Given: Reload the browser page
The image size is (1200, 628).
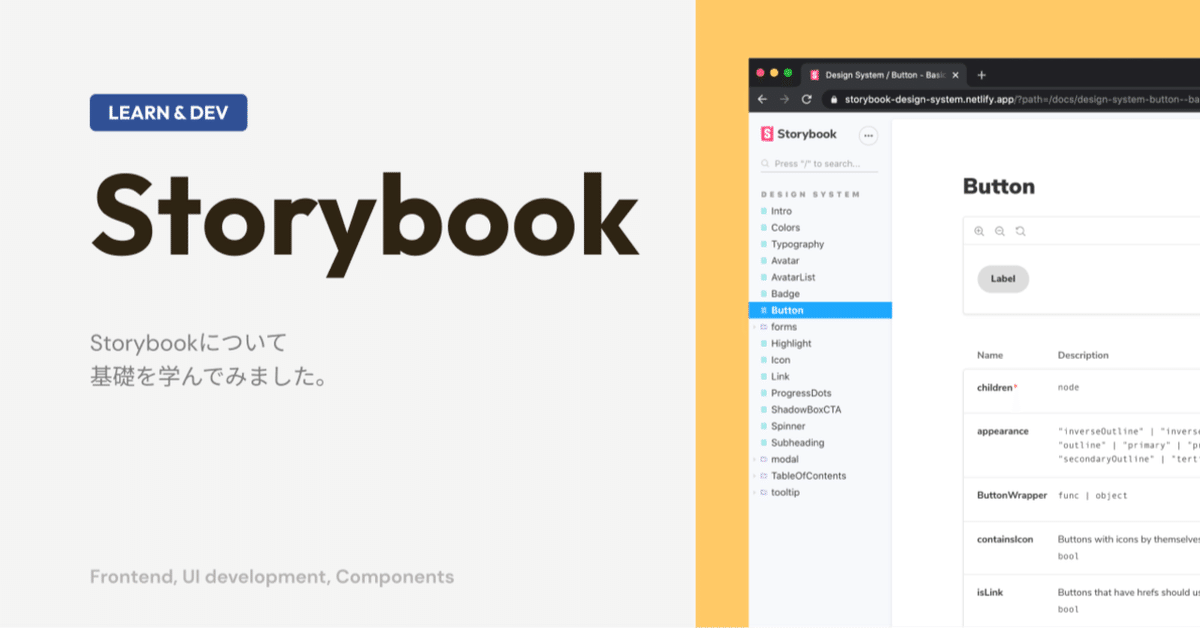Looking at the screenshot, I should coord(807,99).
